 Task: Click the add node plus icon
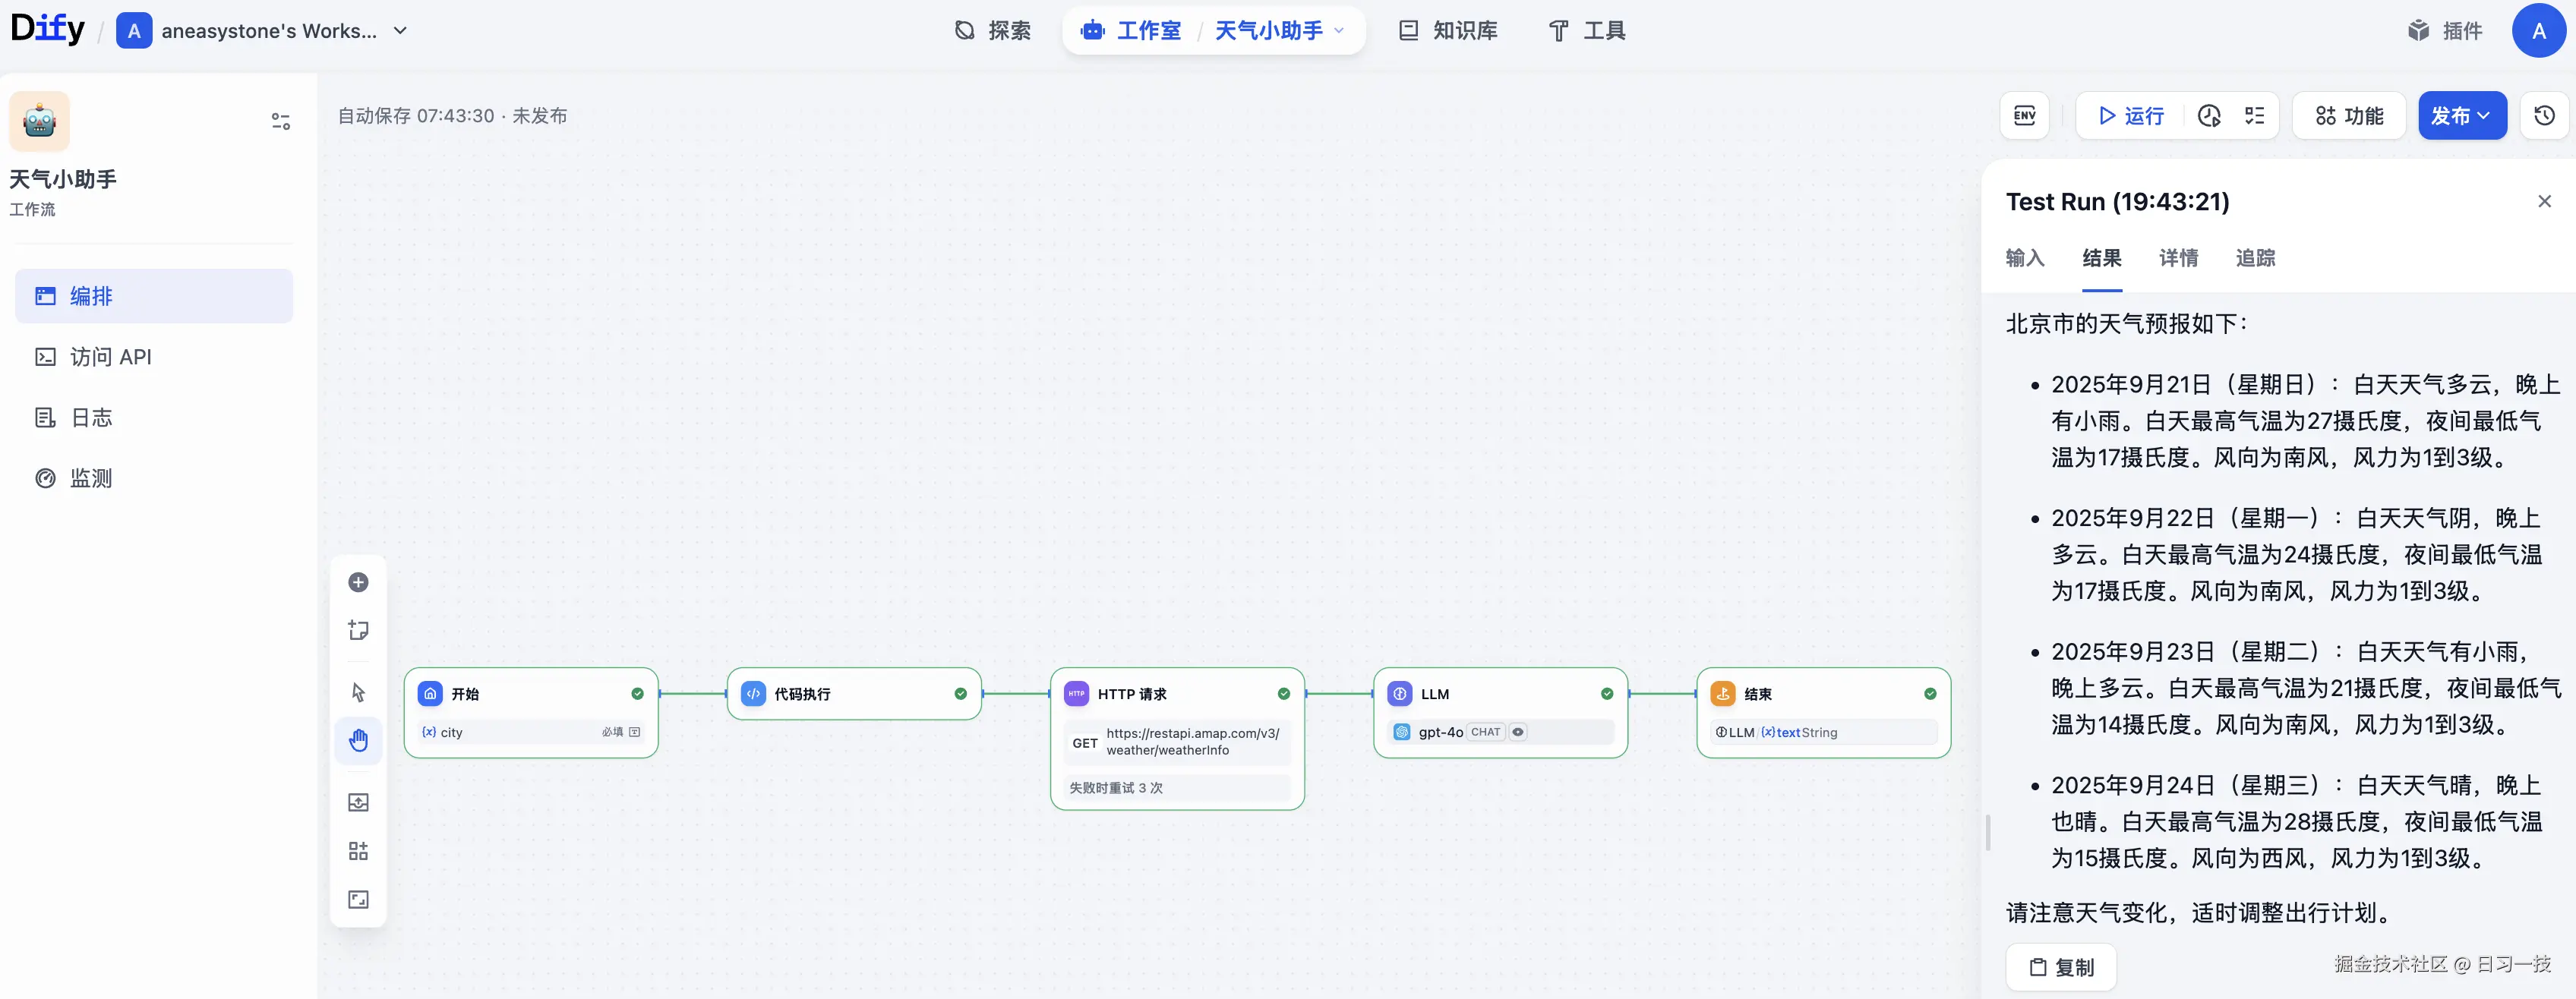358,582
